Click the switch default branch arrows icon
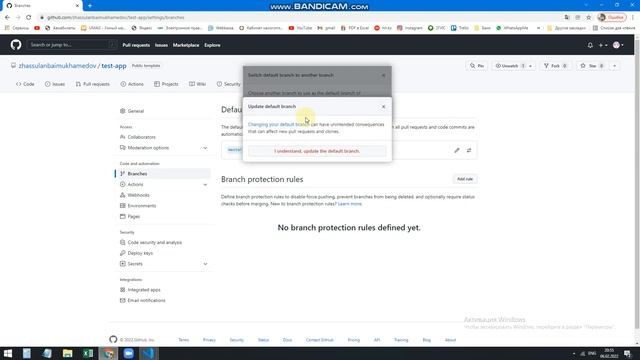 [x=469, y=150]
